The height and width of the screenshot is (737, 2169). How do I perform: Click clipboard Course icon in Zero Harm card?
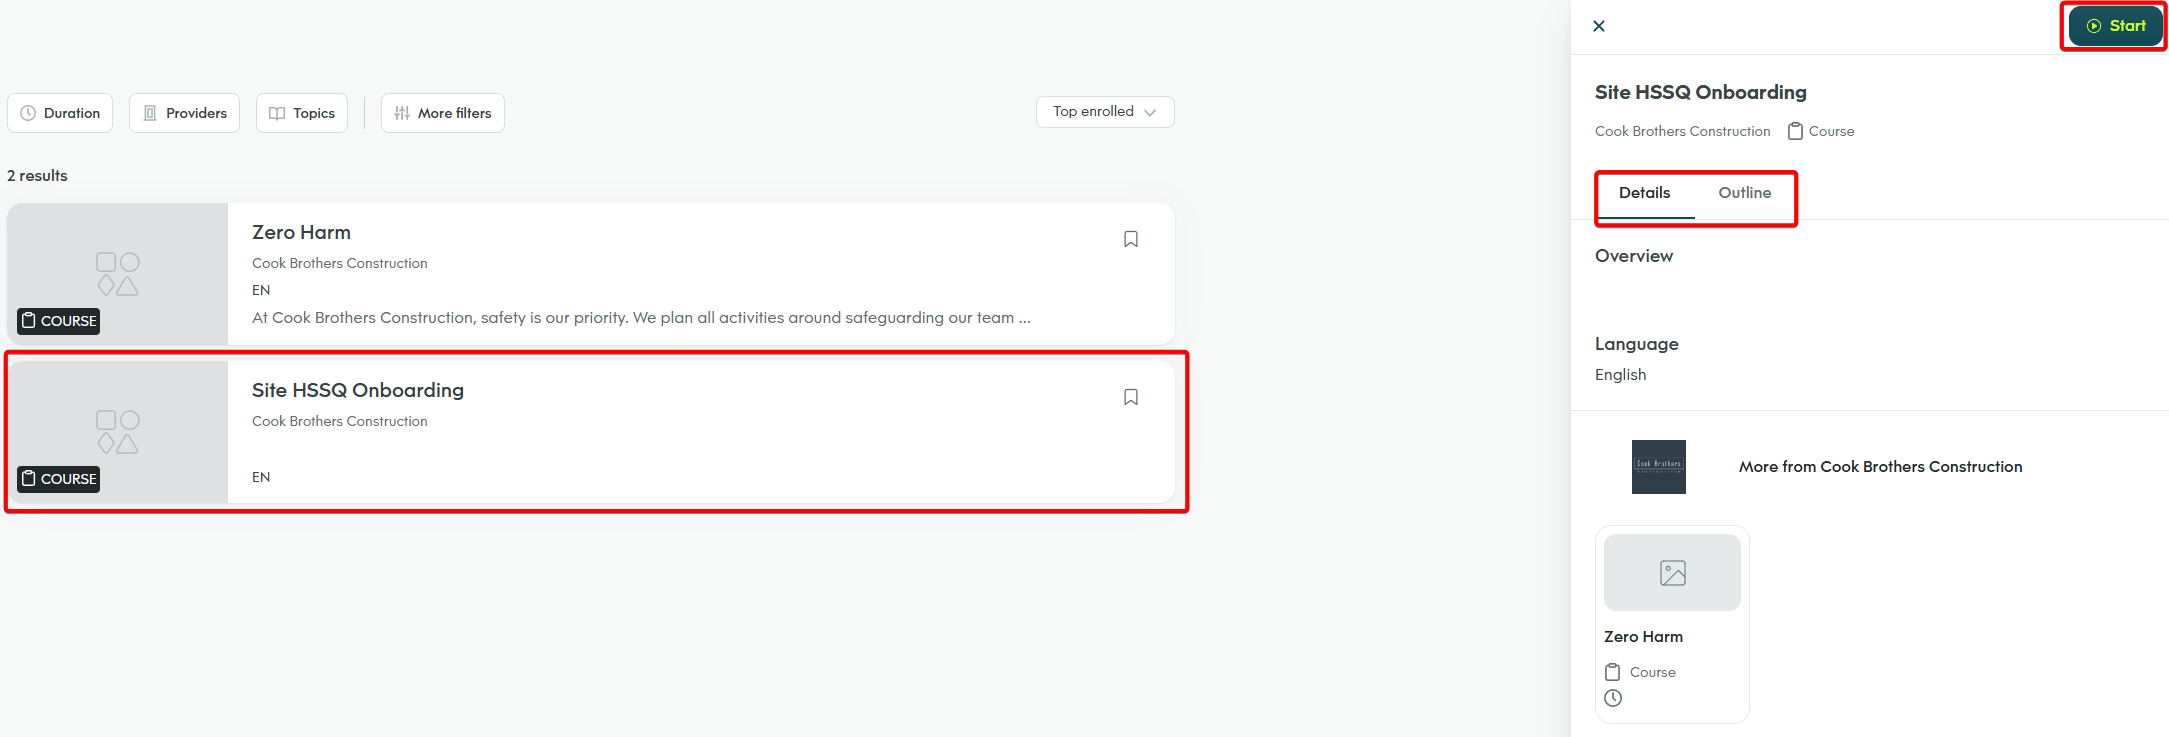coord(1612,672)
